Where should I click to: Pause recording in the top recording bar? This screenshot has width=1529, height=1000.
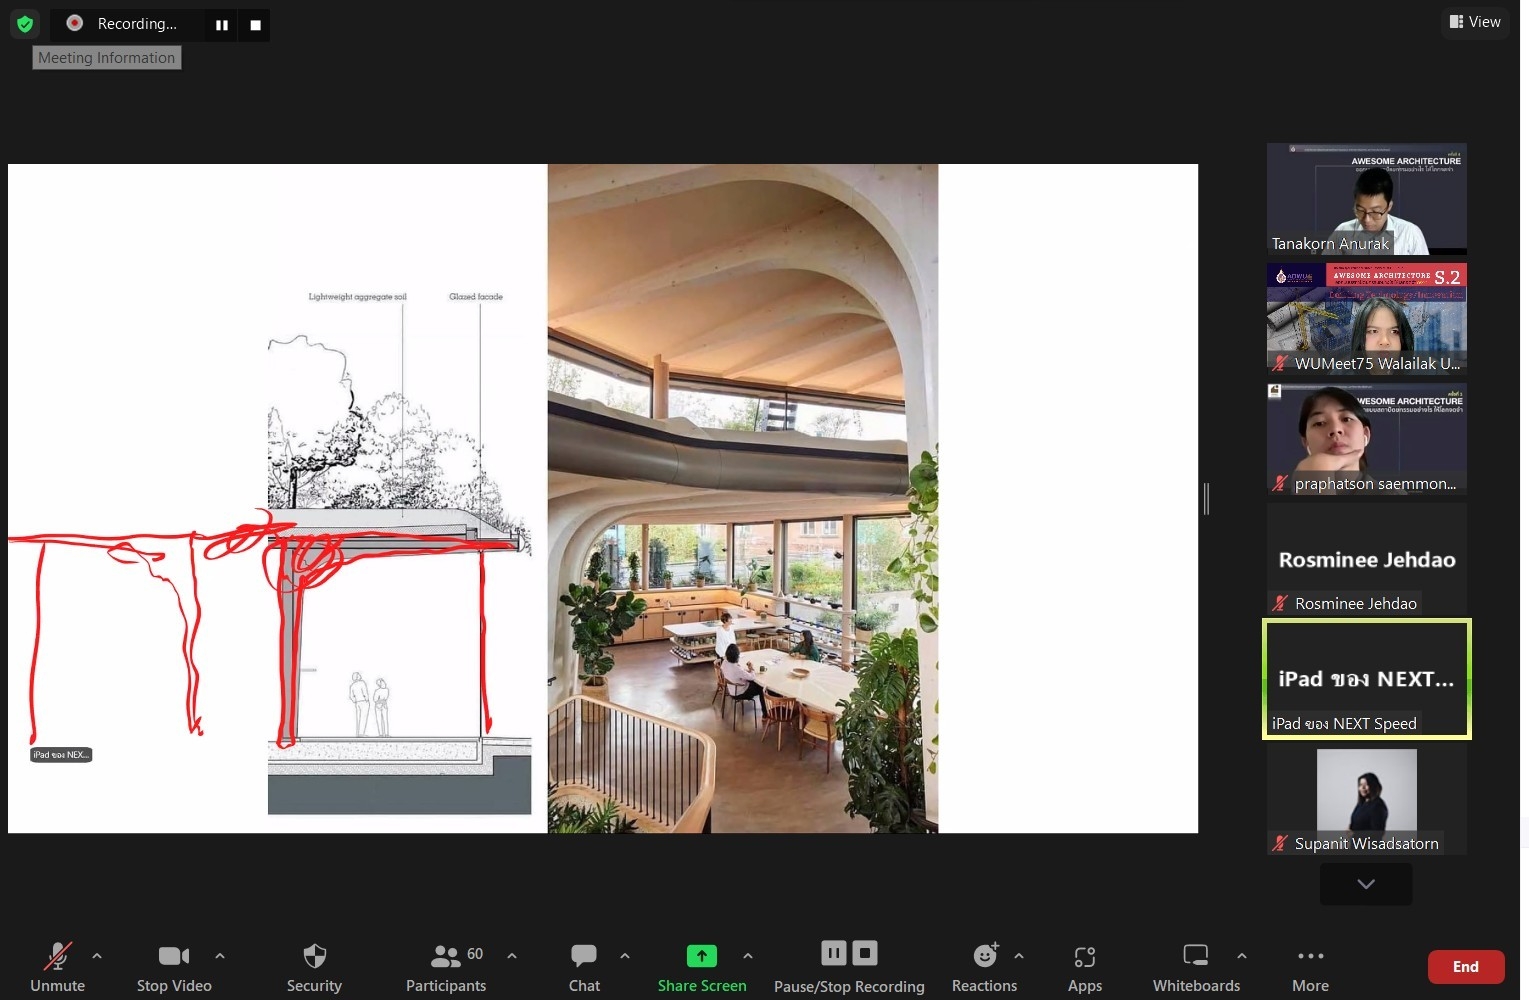[x=222, y=25]
